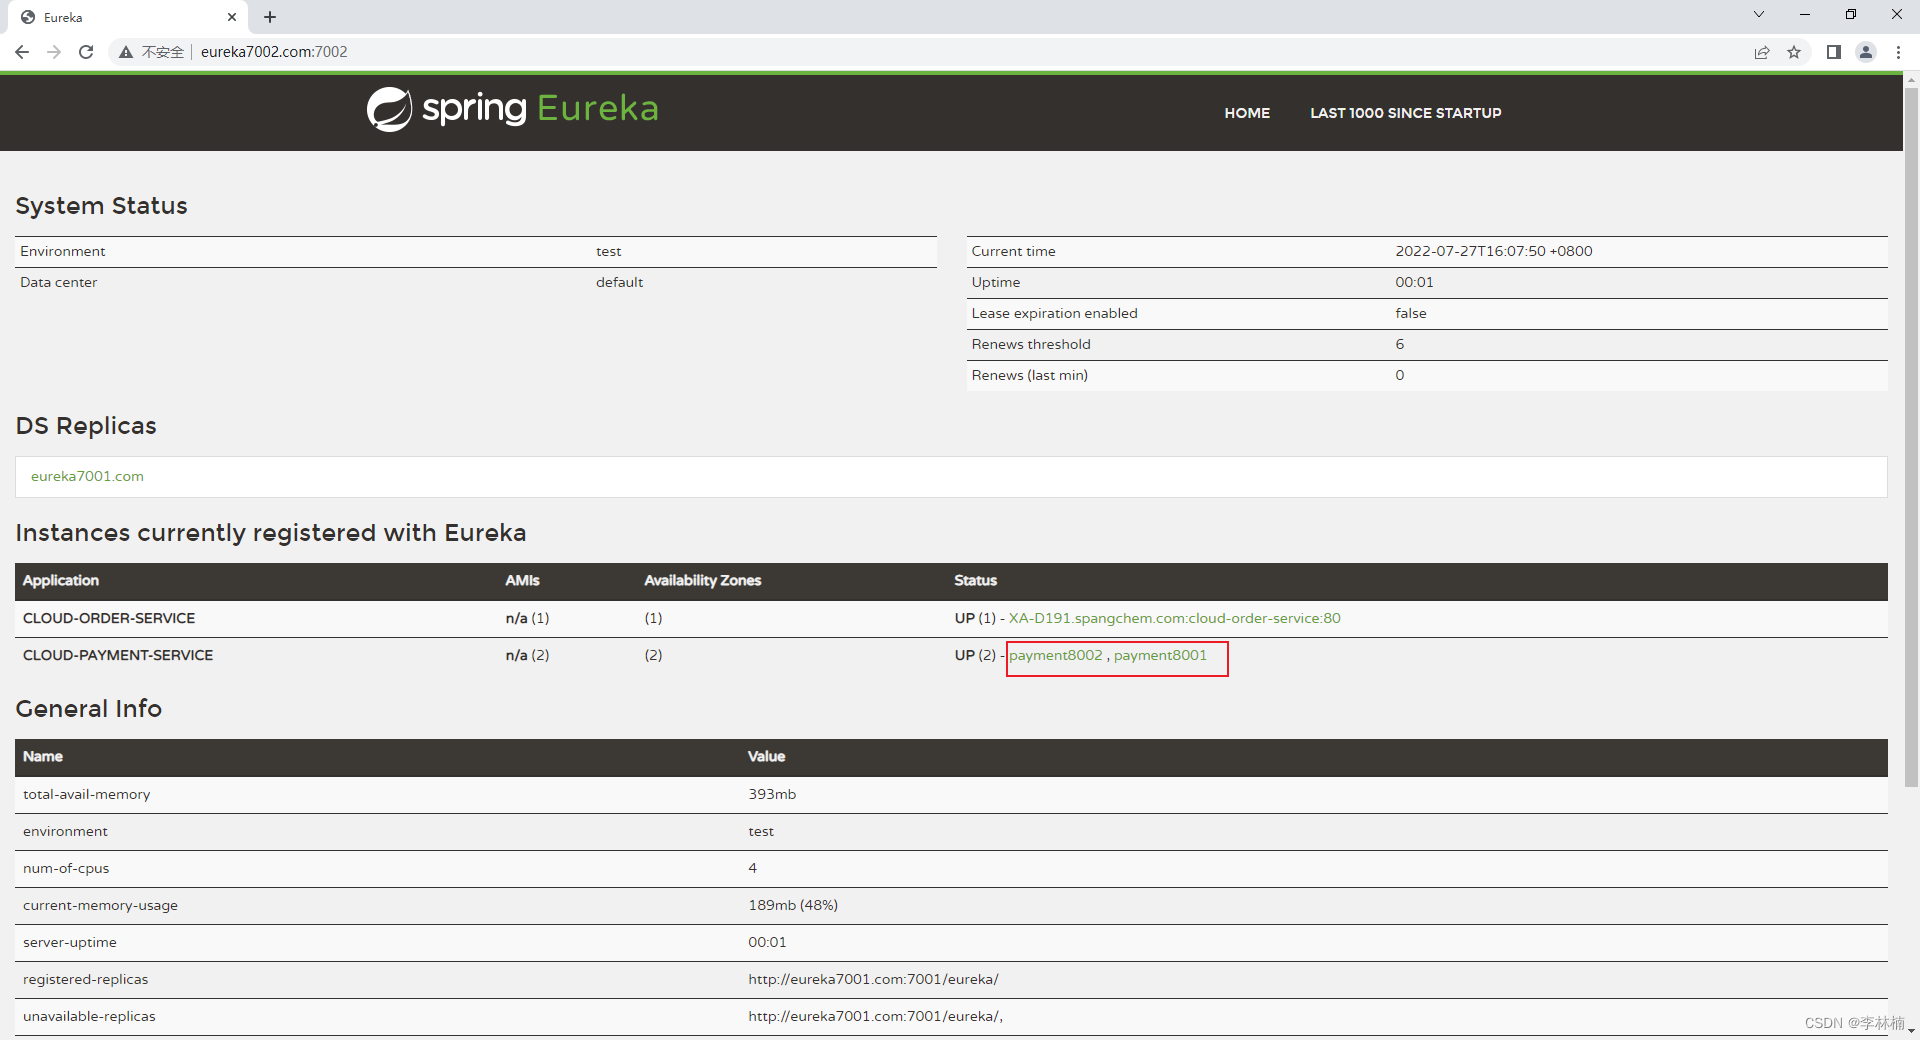Image resolution: width=1920 pixels, height=1040 pixels.
Task: Open the Chrome three-dot menu
Action: tap(1898, 52)
